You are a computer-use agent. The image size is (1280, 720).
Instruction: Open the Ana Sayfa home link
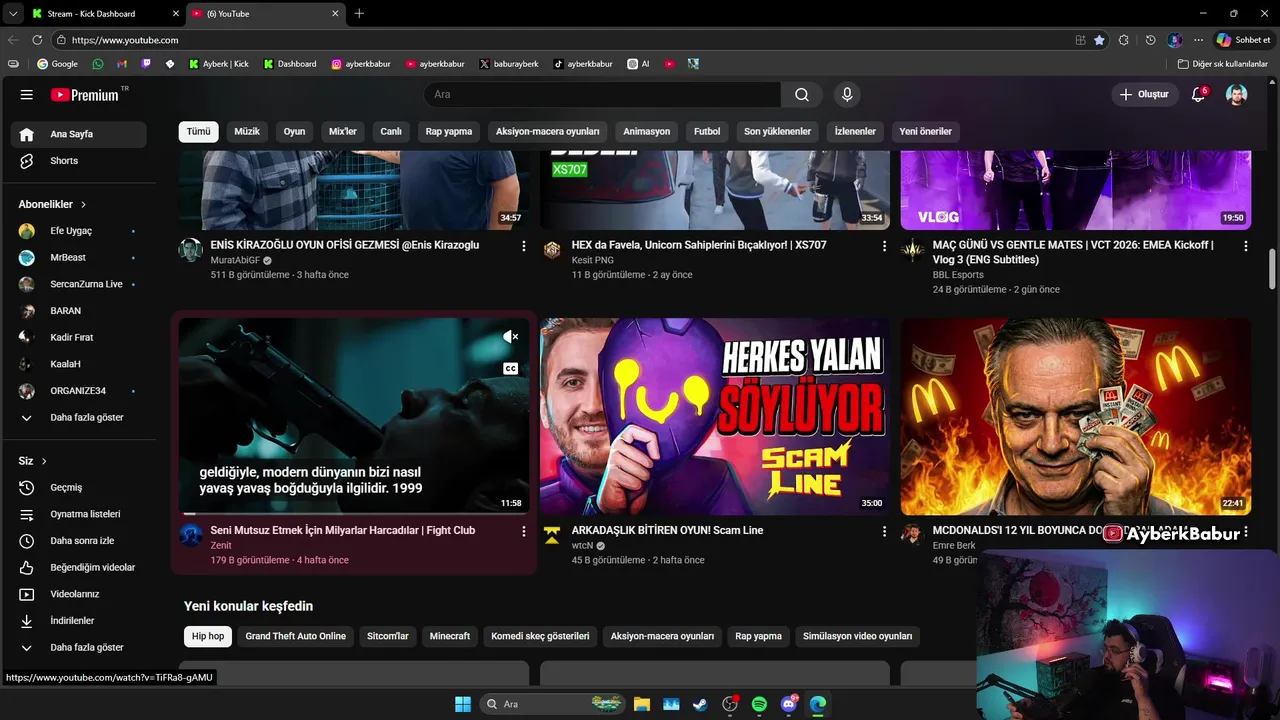77,135
